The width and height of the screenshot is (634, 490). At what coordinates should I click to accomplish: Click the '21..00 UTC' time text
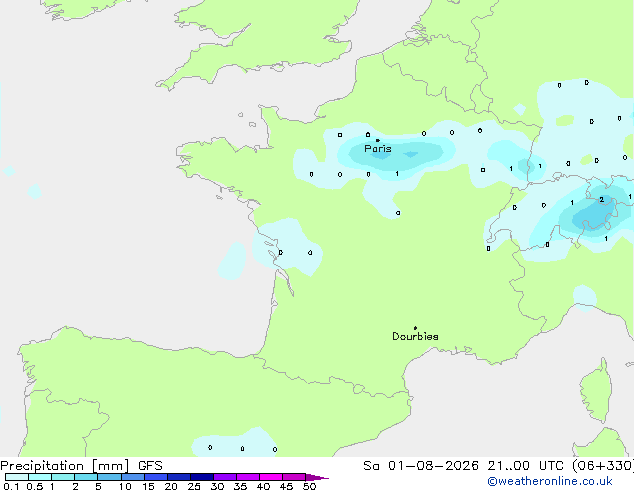pos(525,466)
